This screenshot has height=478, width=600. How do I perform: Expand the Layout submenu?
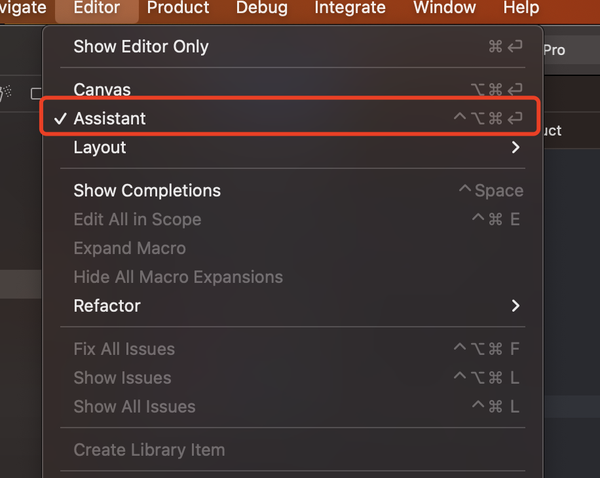(100, 147)
